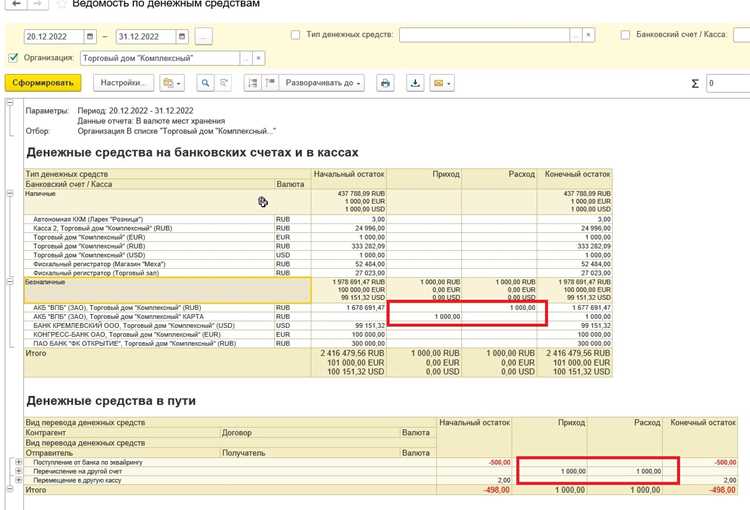
Task: Collapse the Наличные group in left margin
Action: (10, 194)
